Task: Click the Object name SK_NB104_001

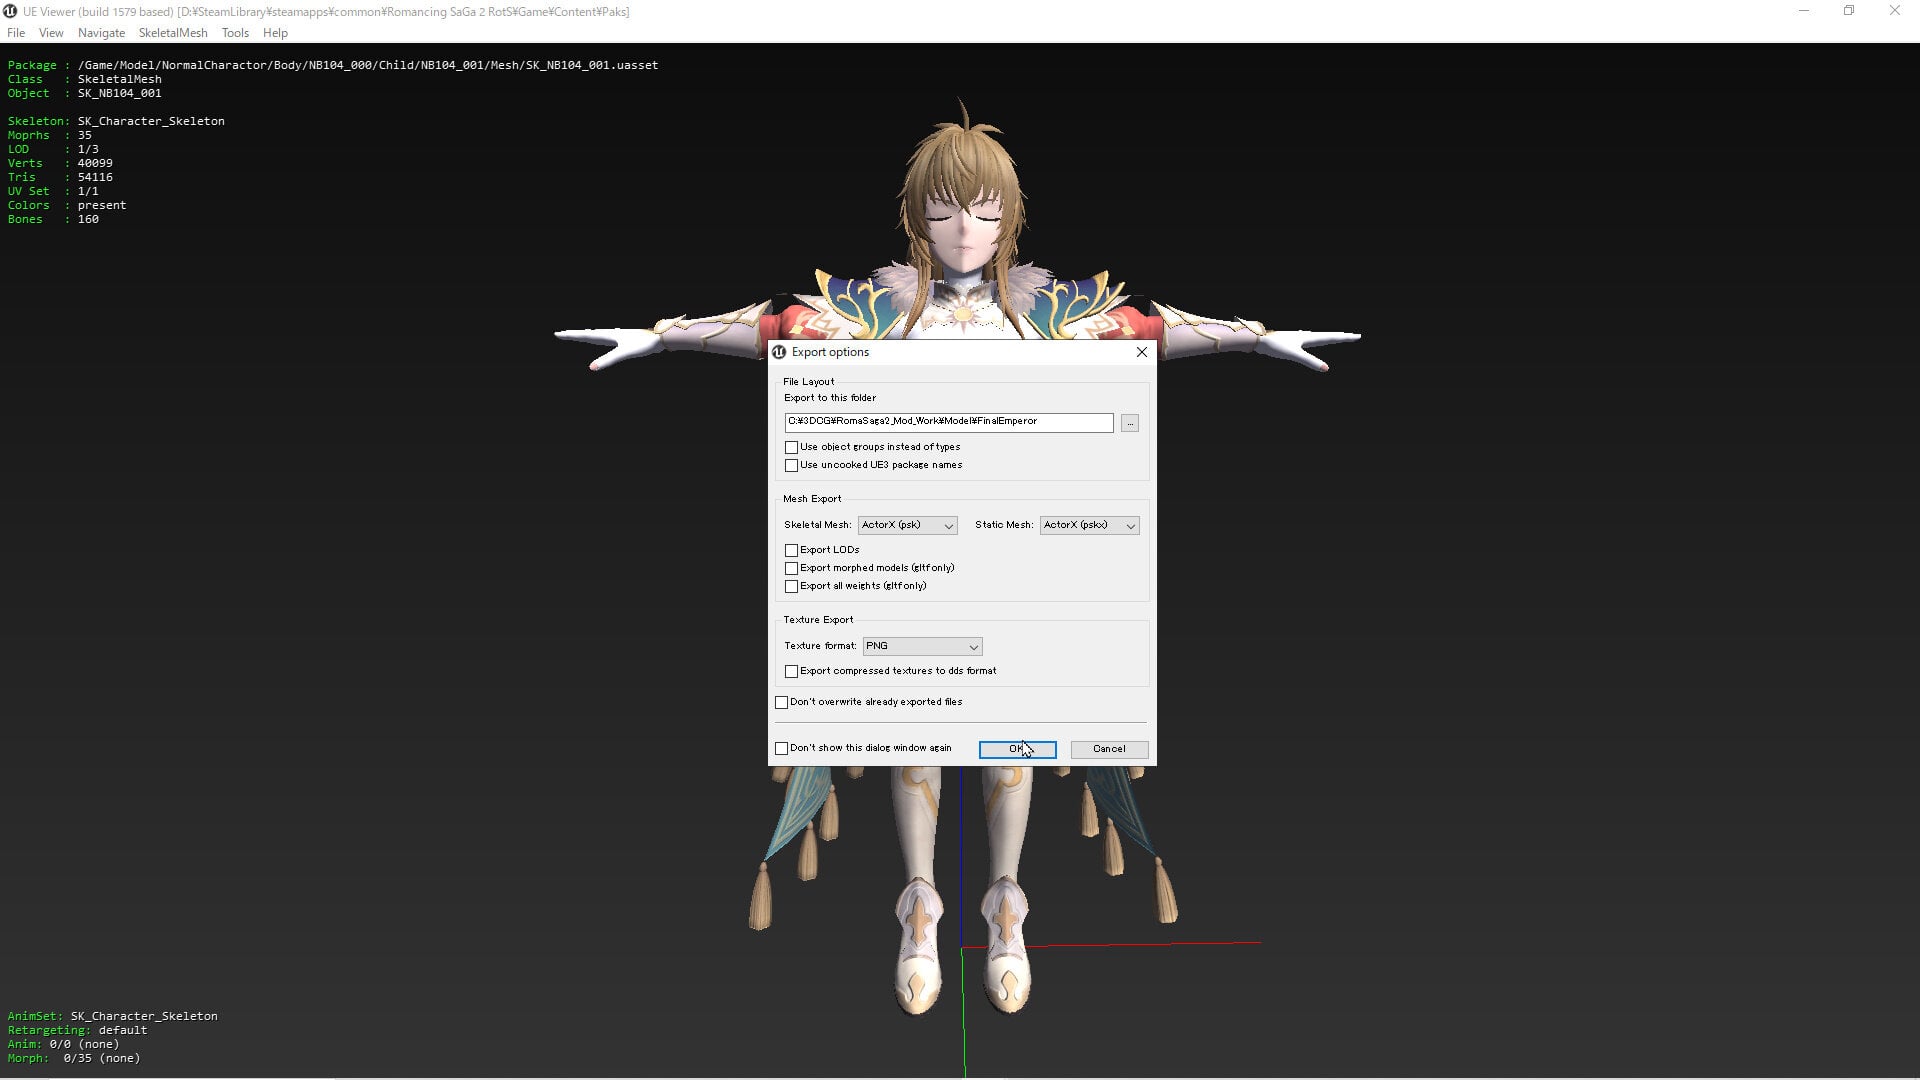Action: click(x=119, y=93)
